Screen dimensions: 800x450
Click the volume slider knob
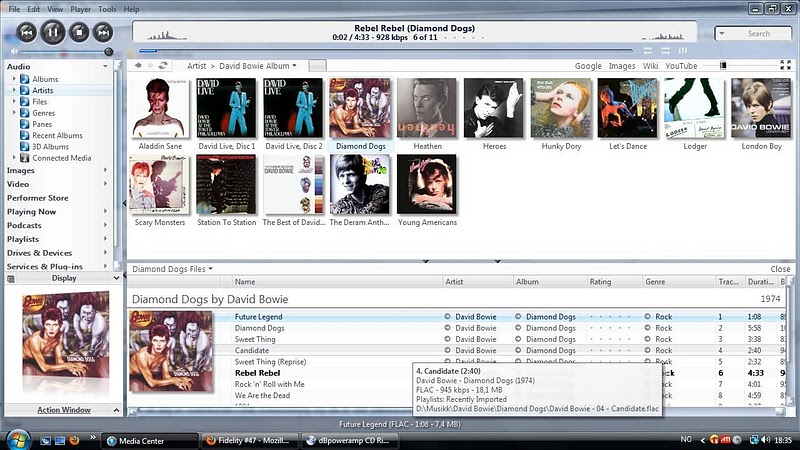tap(108, 52)
